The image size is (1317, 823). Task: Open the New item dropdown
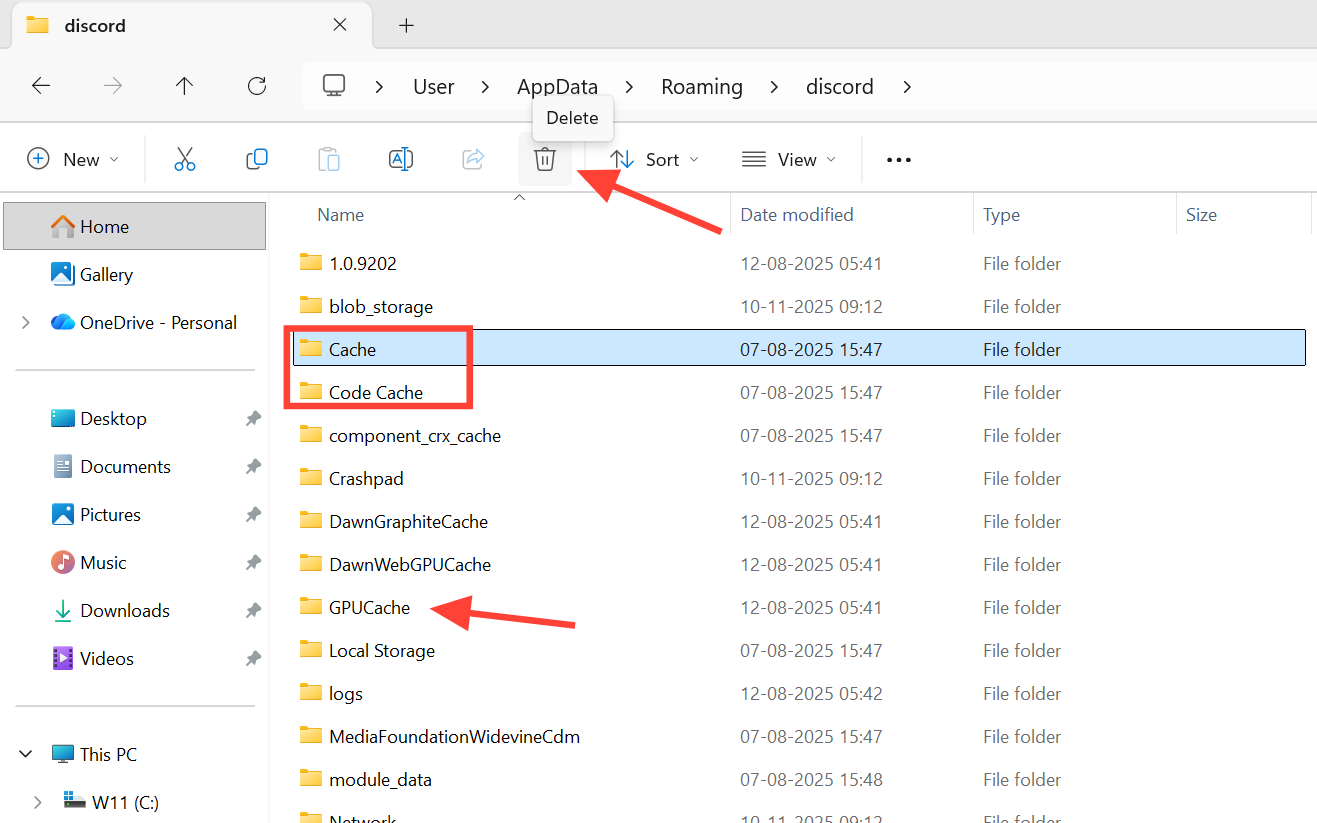click(73, 159)
